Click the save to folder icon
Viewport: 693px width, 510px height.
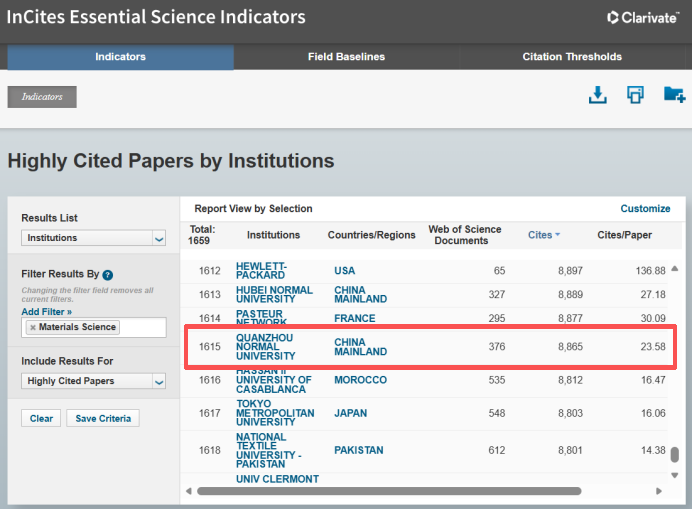click(x=674, y=95)
